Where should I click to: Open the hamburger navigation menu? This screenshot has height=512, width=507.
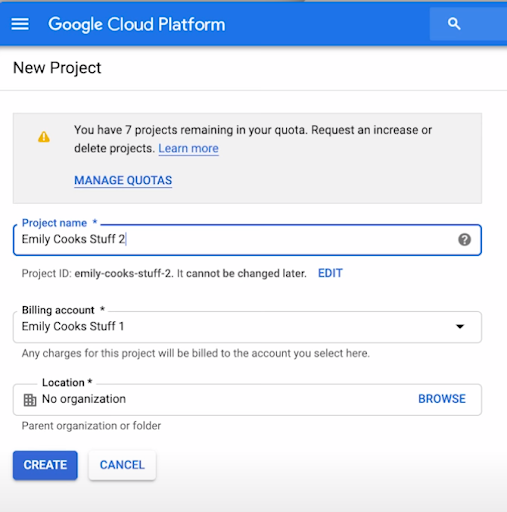(20, 24)
